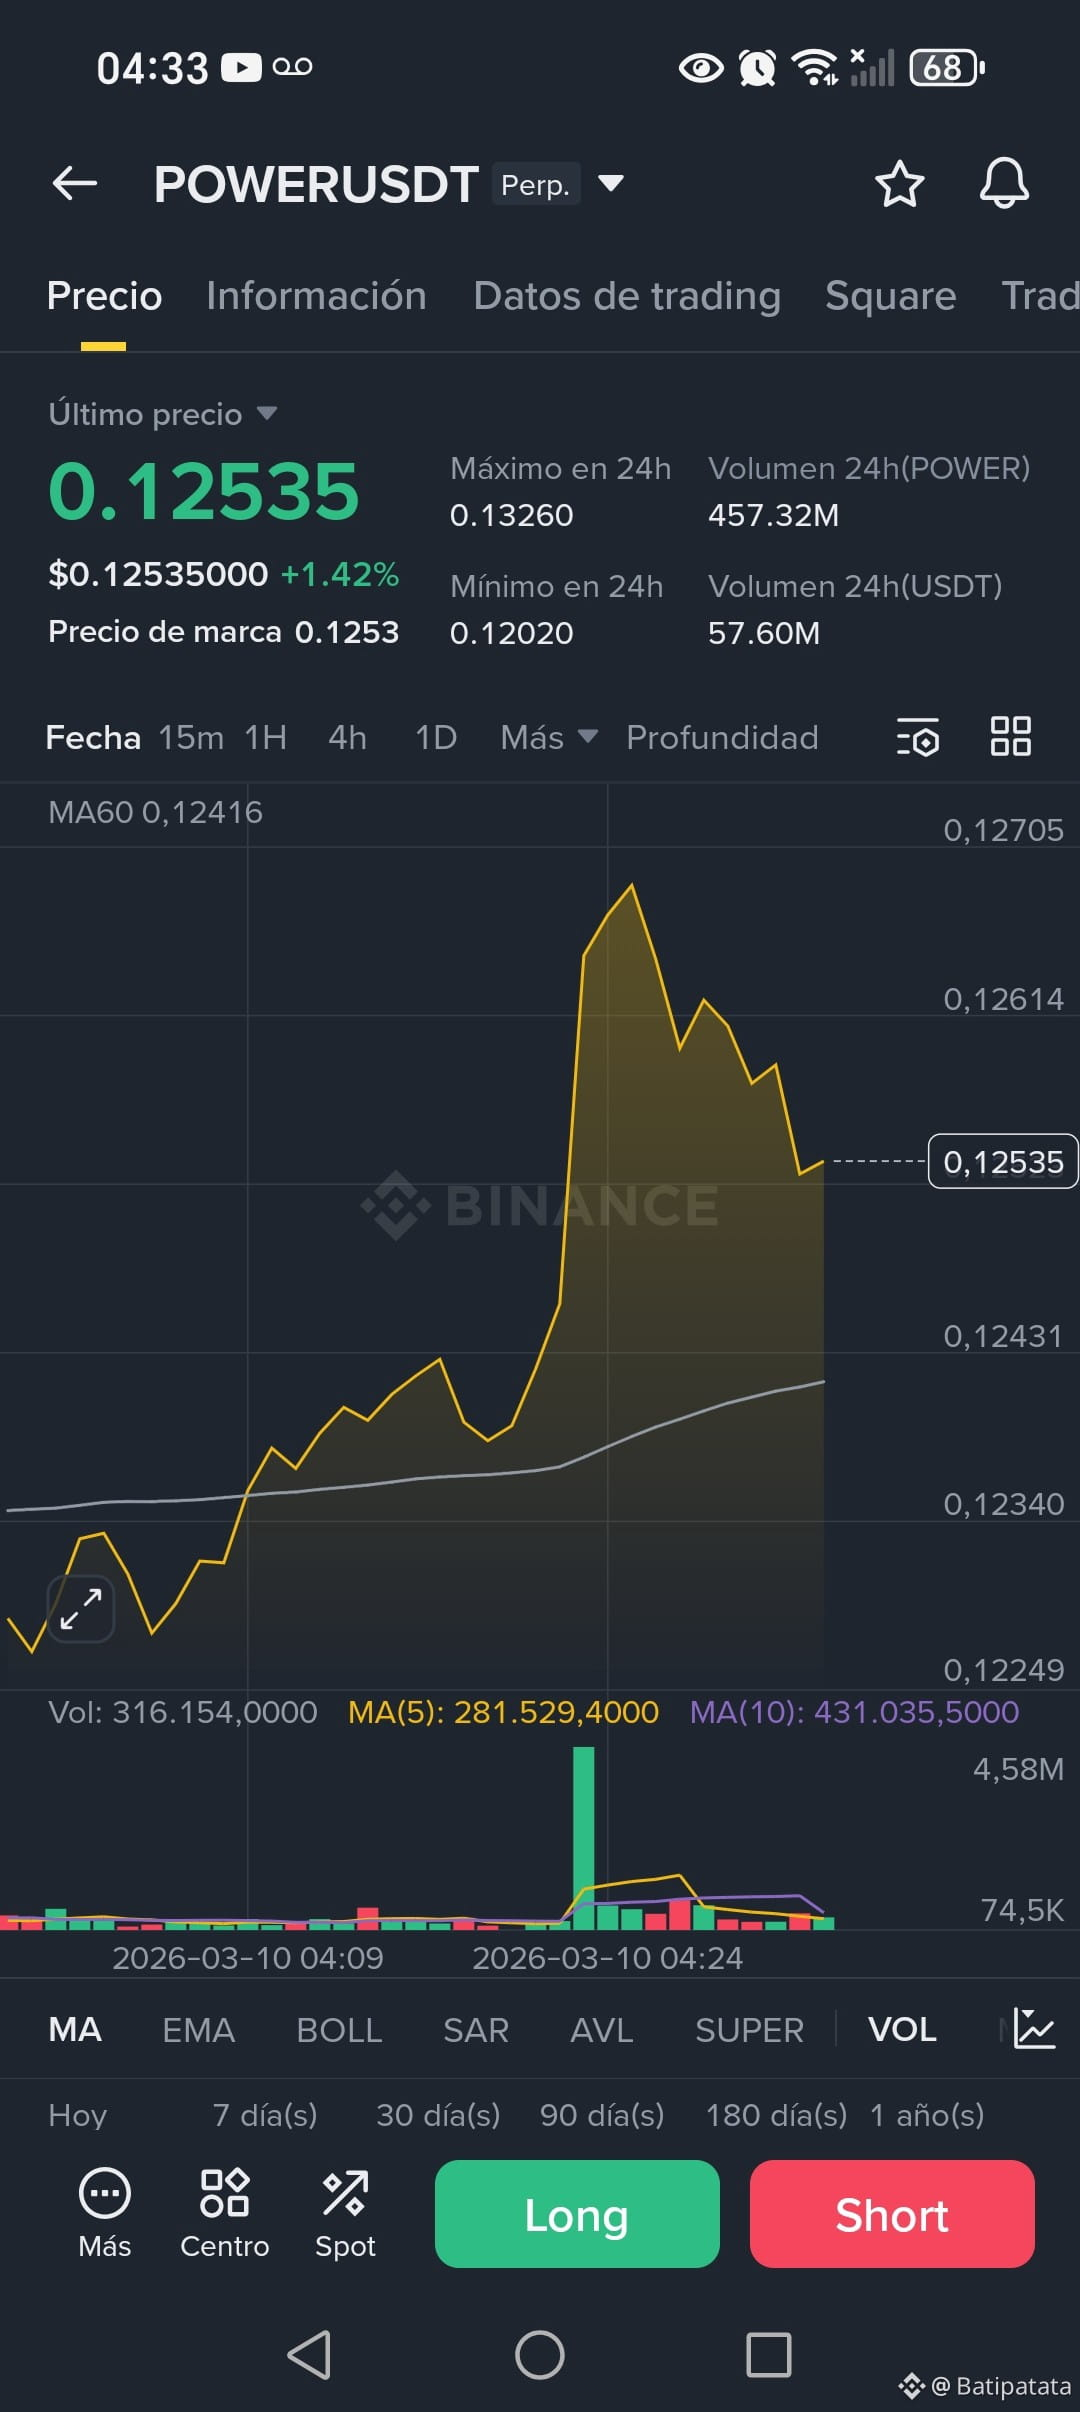This screenshot has height=2412, width=1080.
Task: Open chart settings icon beside Profundidad
Action: coord(918,737)
